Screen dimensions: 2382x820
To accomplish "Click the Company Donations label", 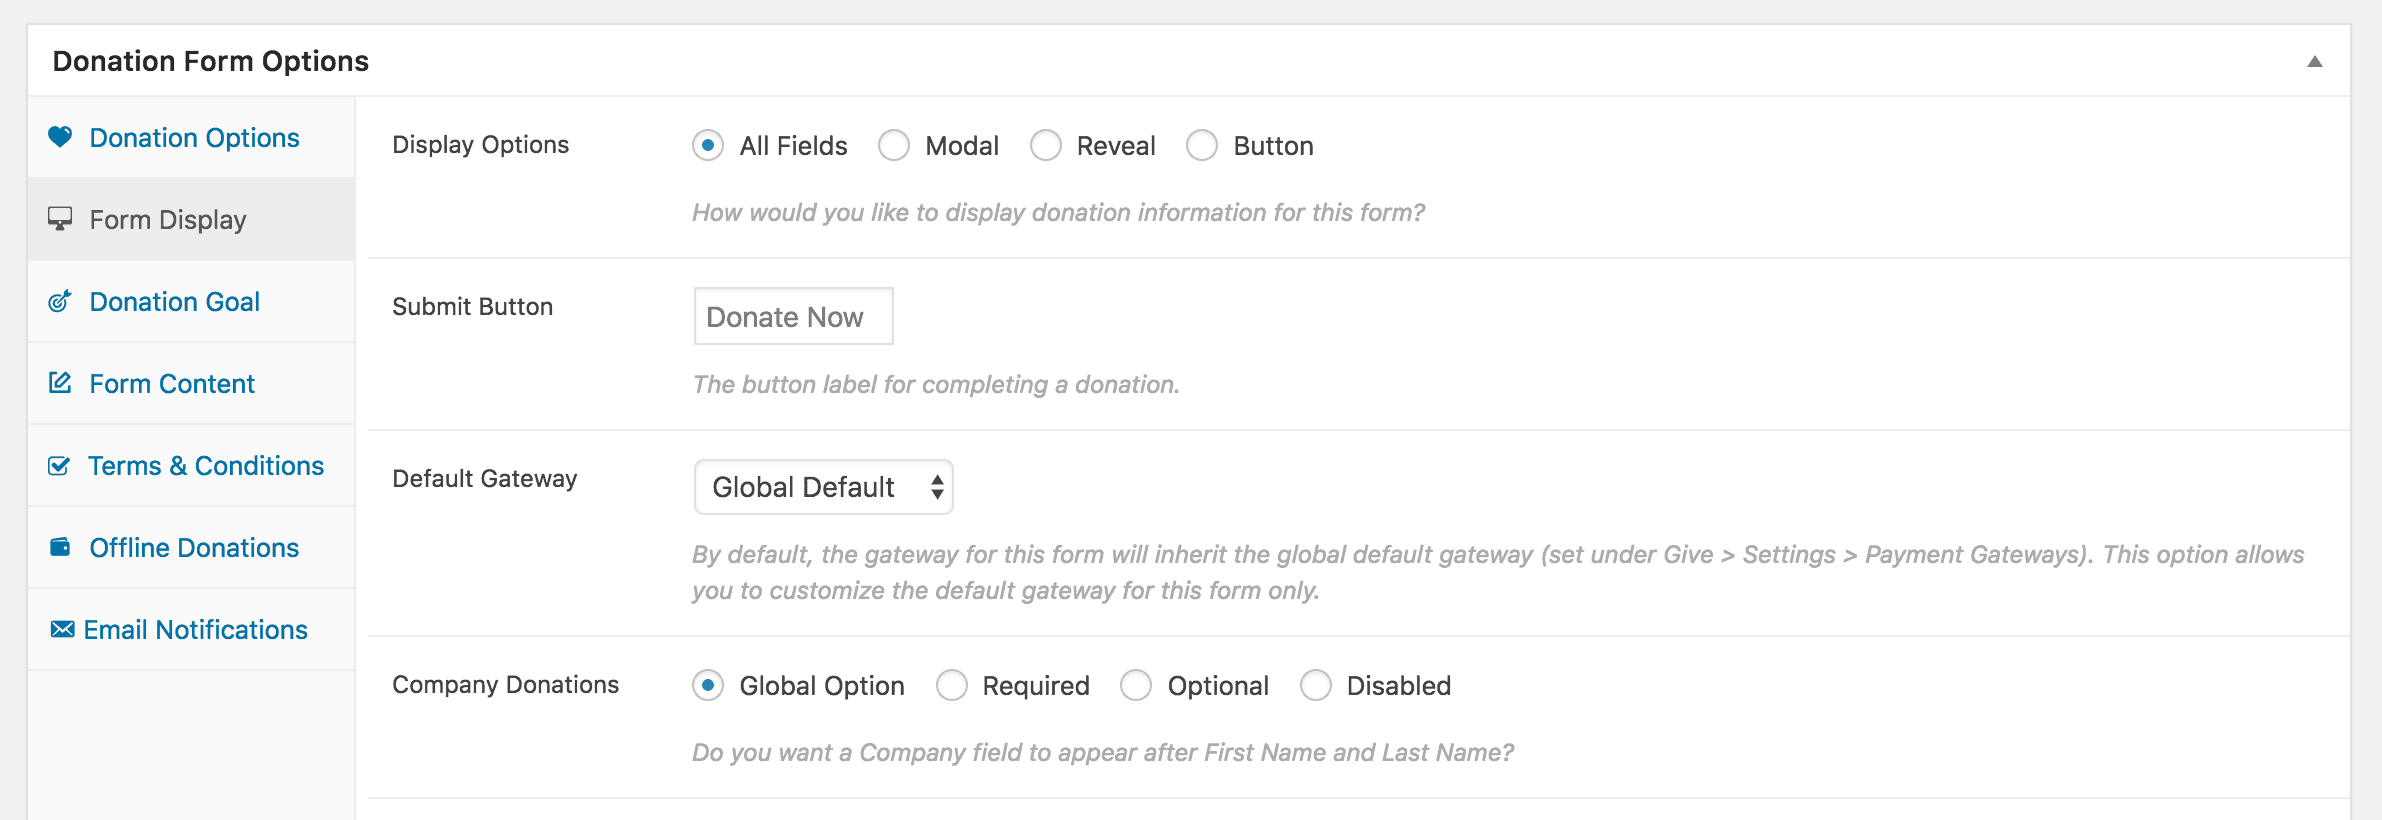I will click(506, 684).
